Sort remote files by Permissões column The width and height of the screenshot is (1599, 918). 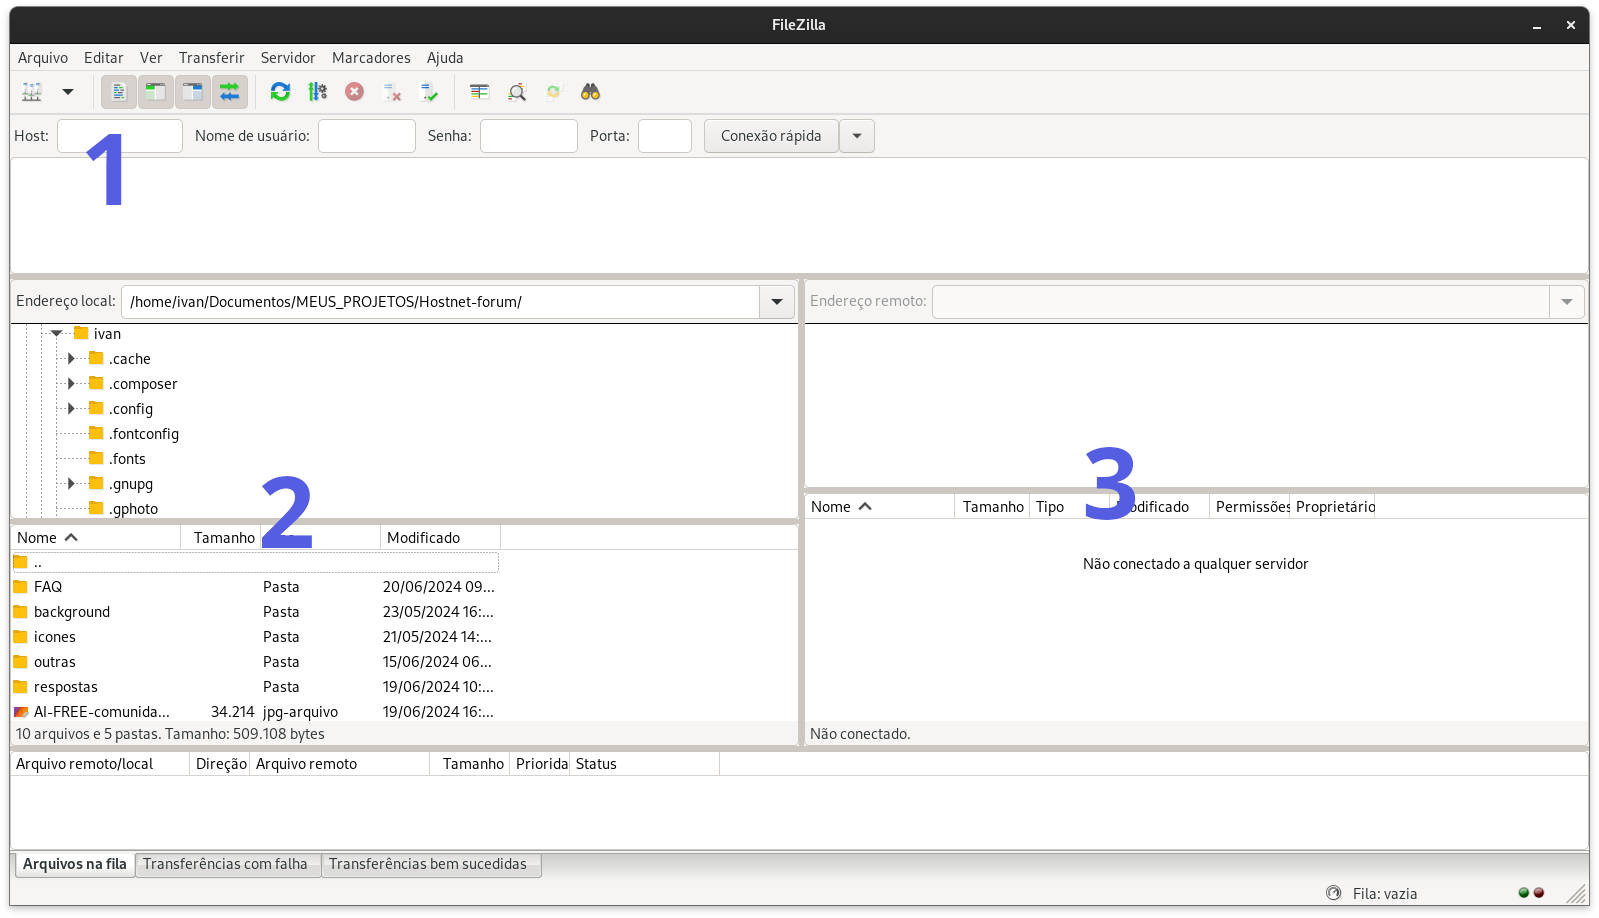1250,507
